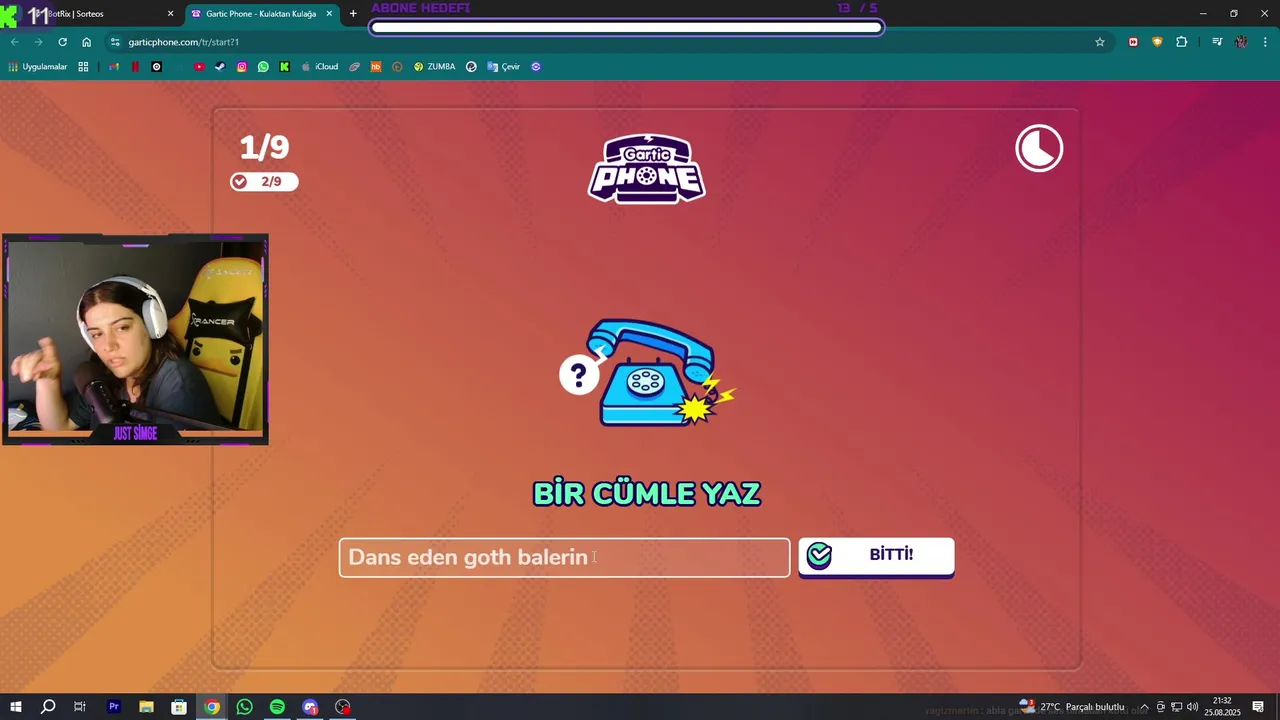Open the Kick bookmark
The width and height of the screenshot is (1280, 720).
pos(285,67)
